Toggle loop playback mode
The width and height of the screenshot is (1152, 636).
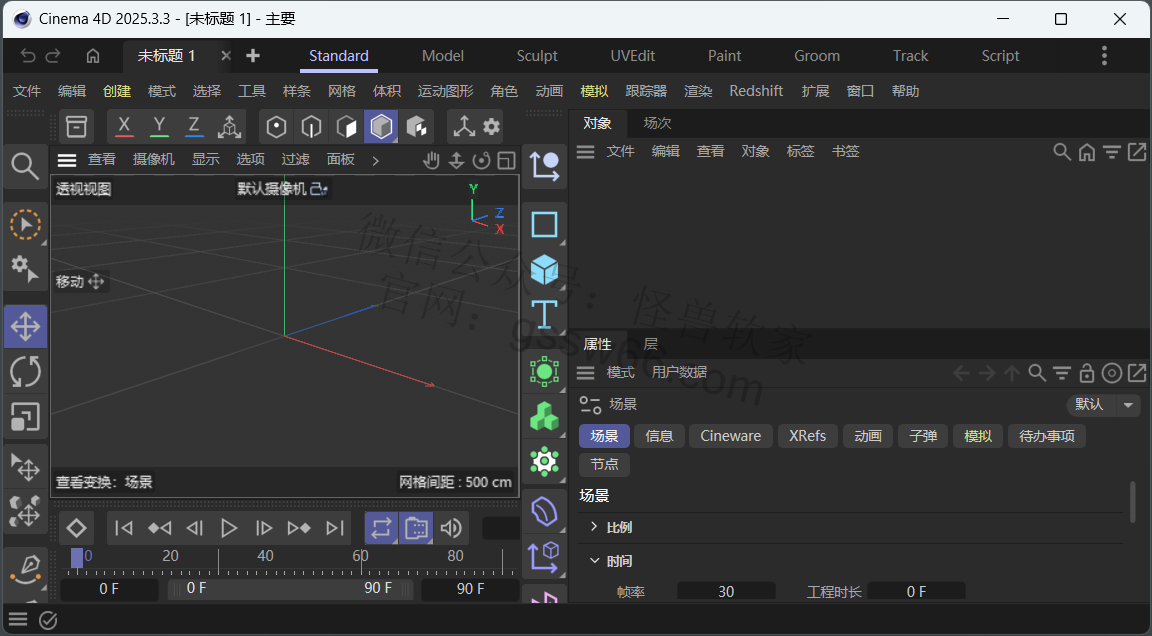coord(381,528)
